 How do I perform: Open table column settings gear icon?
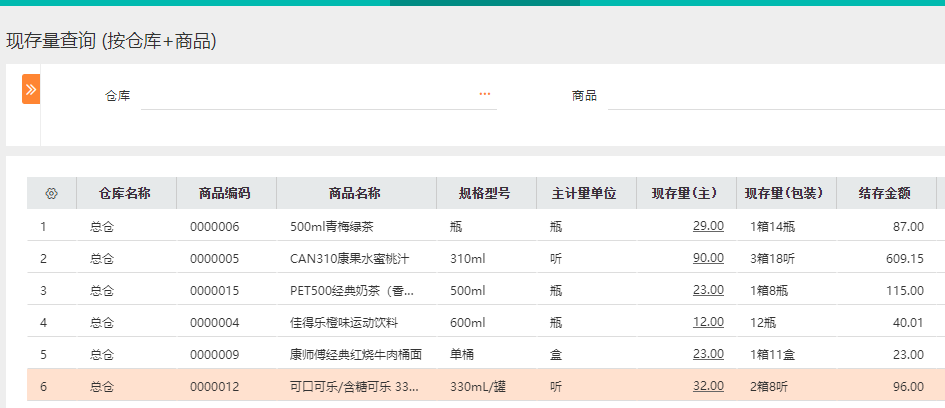click(x=51, y=193)
